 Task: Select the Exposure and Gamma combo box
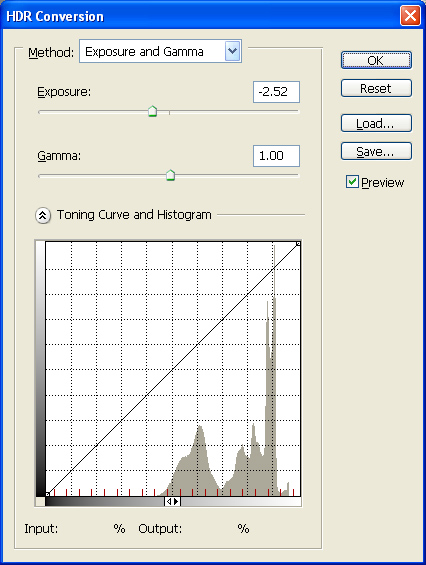(x=160, y=51)
